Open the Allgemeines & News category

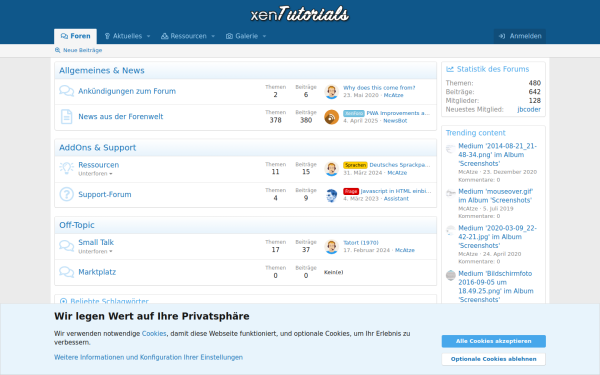click(x=102, y=70)
